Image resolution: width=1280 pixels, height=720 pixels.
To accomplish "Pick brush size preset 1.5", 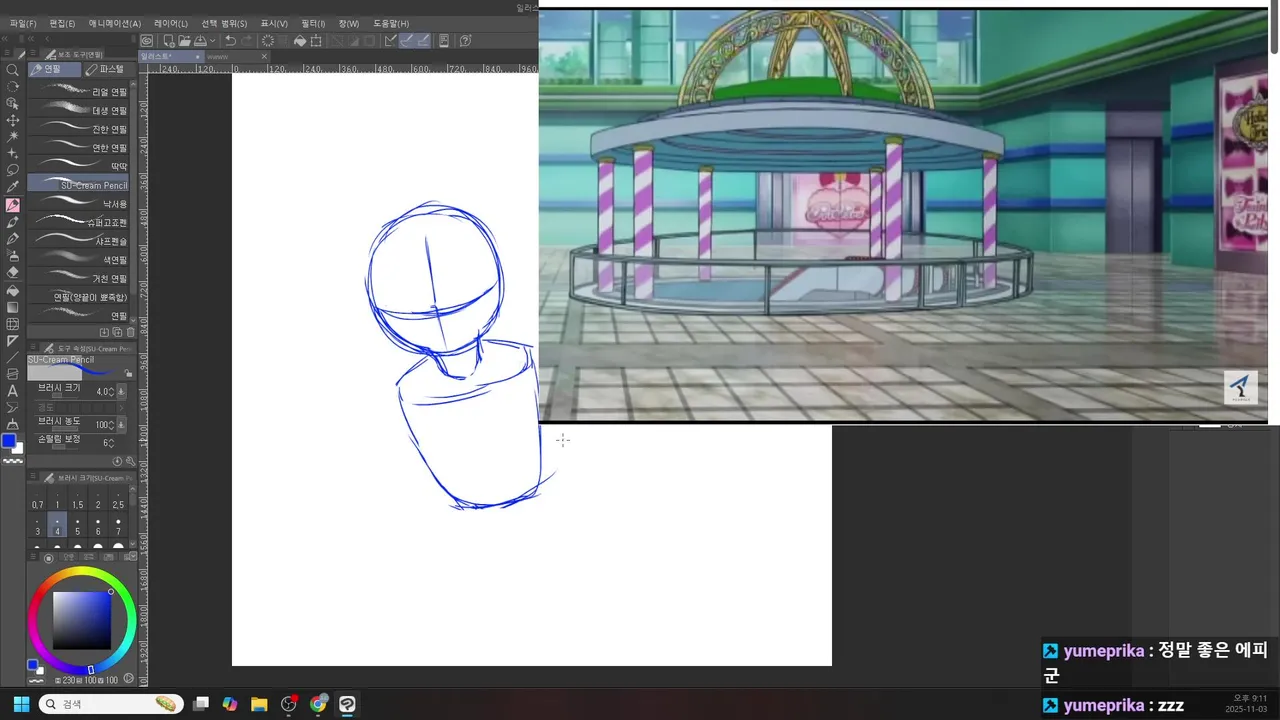I will [78, 500].
